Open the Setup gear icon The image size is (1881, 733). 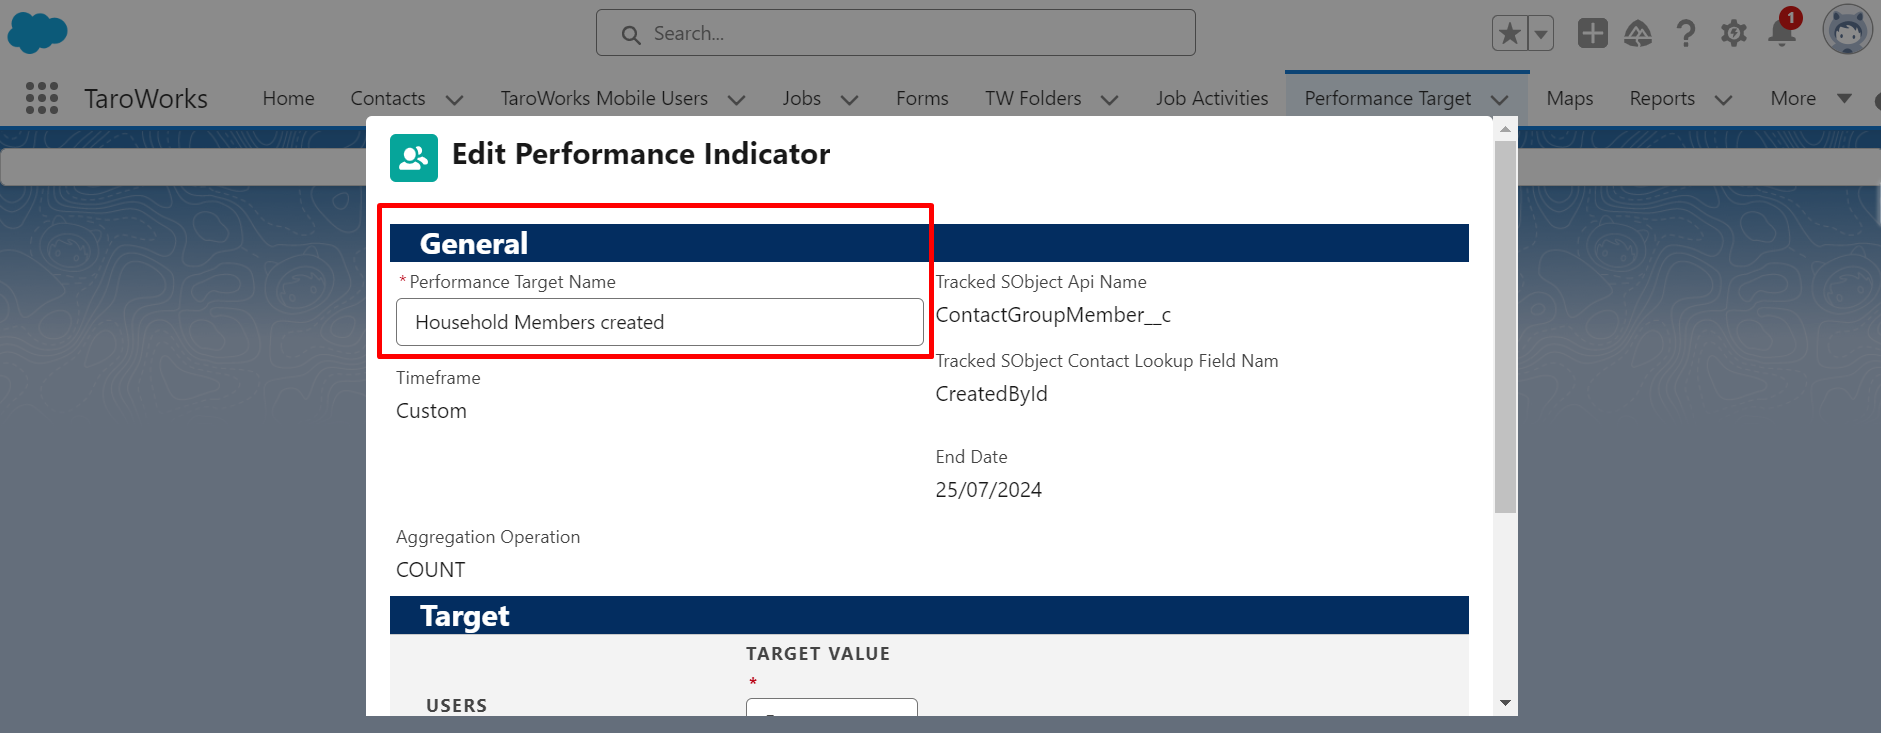point(1733,34)
